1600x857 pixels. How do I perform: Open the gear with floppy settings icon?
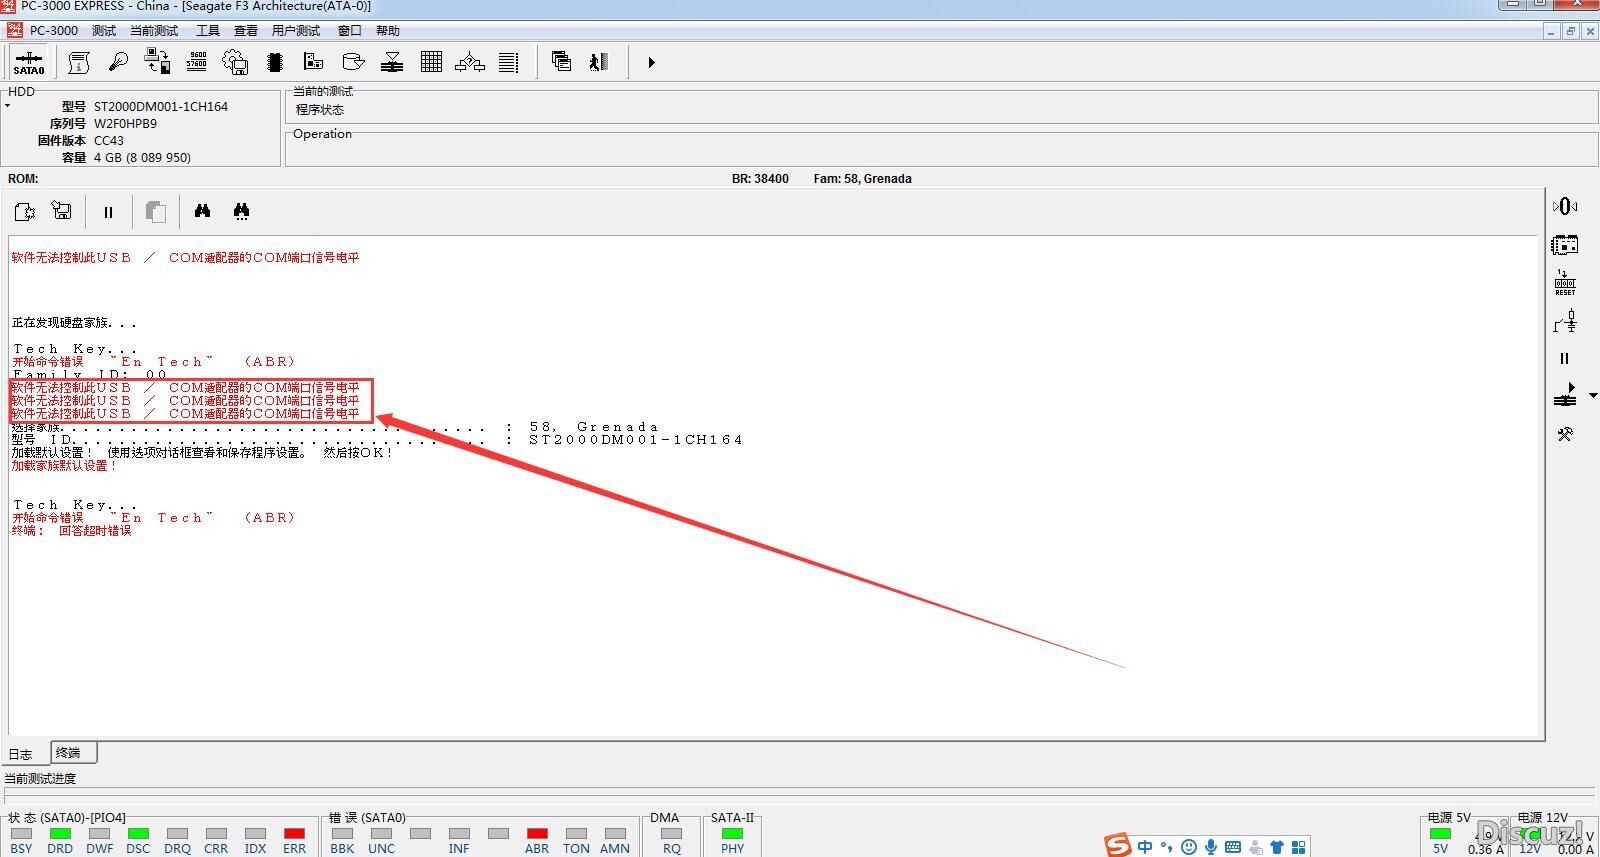click(235, 63)
